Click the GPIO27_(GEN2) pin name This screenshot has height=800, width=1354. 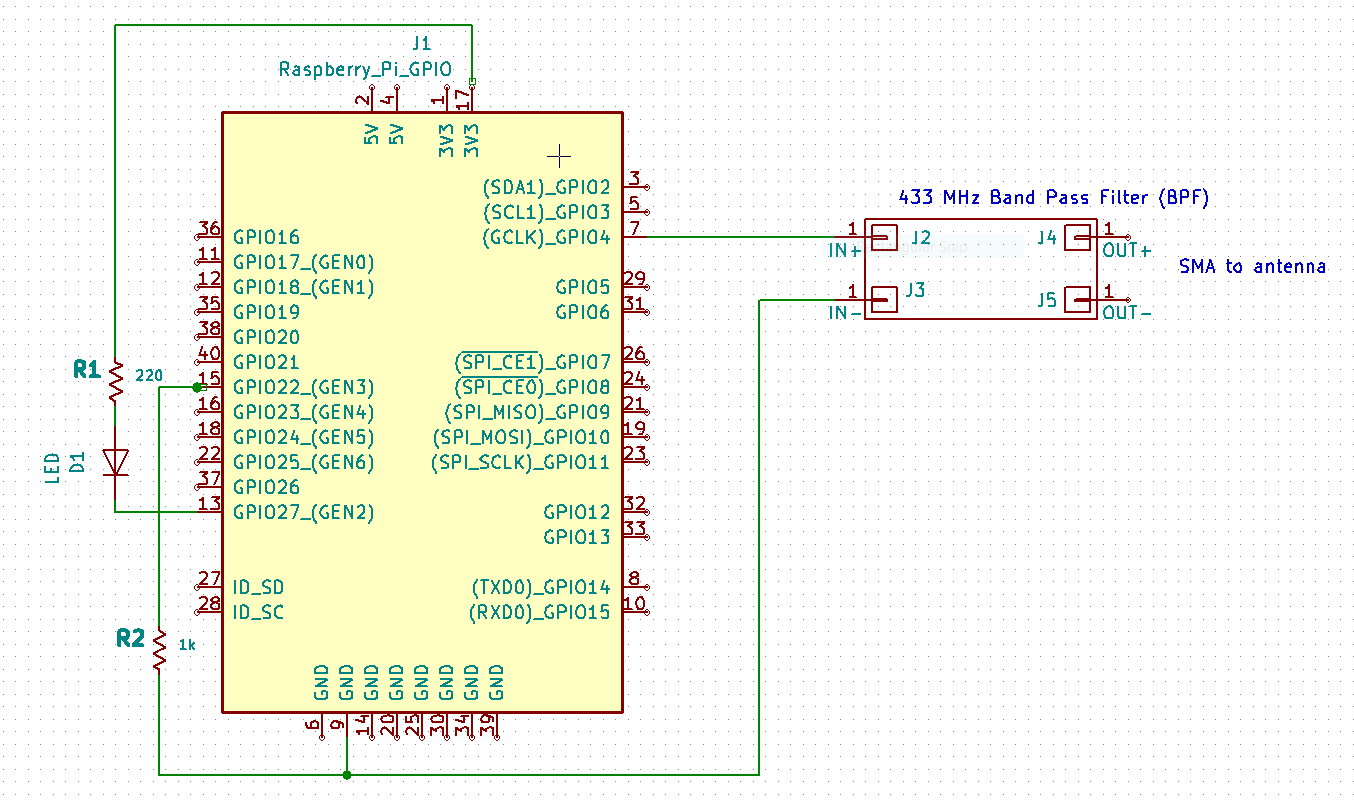(x=304, y=513)
